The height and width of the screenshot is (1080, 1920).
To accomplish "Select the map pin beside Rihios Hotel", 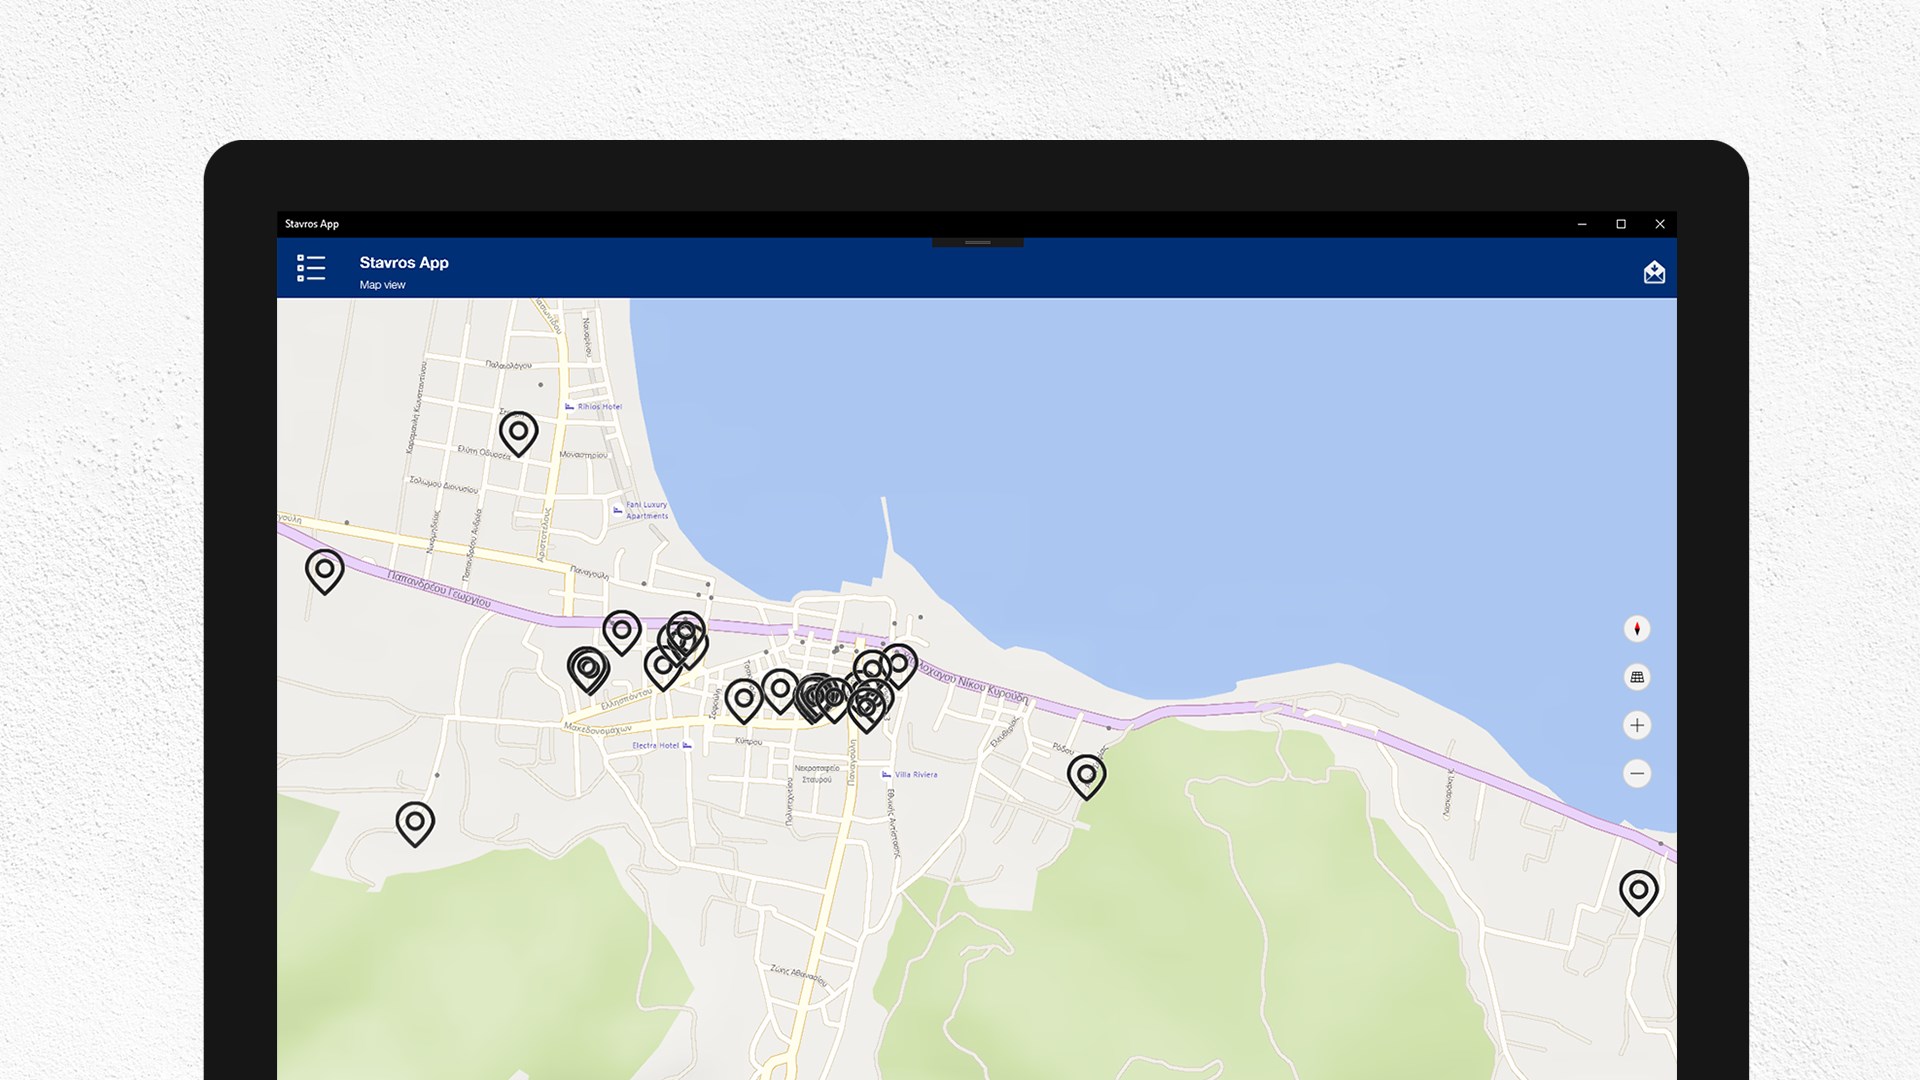I will point(518,433).
